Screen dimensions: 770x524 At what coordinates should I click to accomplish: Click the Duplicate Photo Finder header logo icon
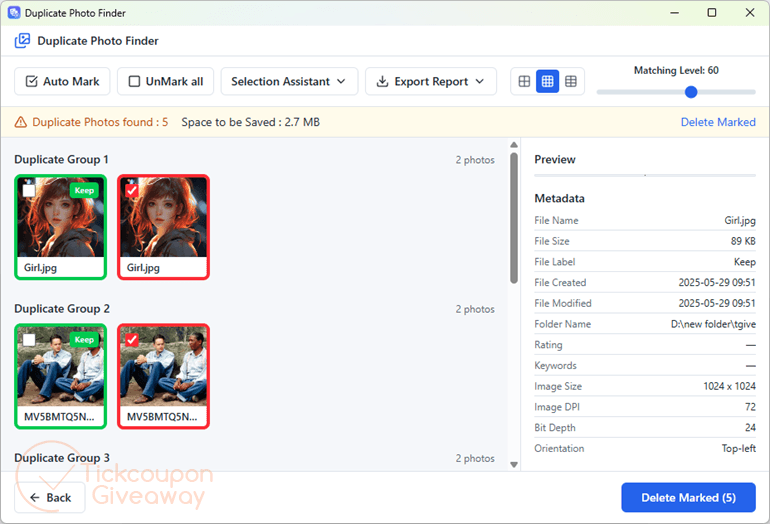(x=22, y=41)
